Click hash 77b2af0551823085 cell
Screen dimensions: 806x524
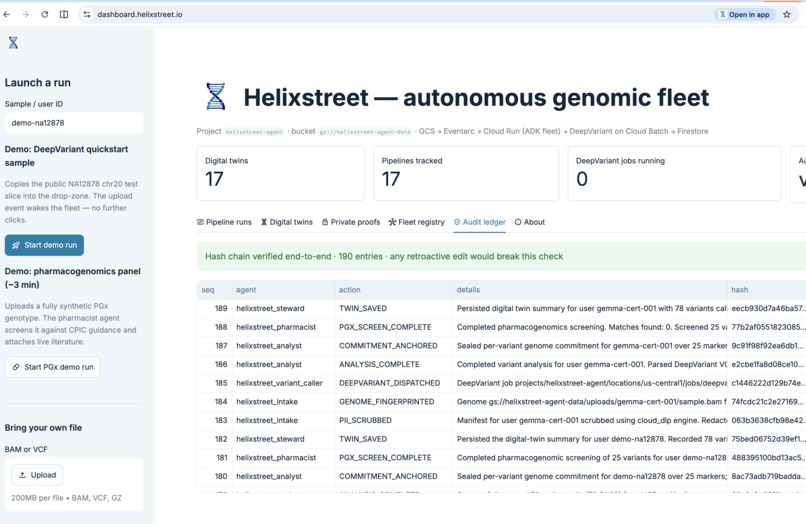(768, 327)
